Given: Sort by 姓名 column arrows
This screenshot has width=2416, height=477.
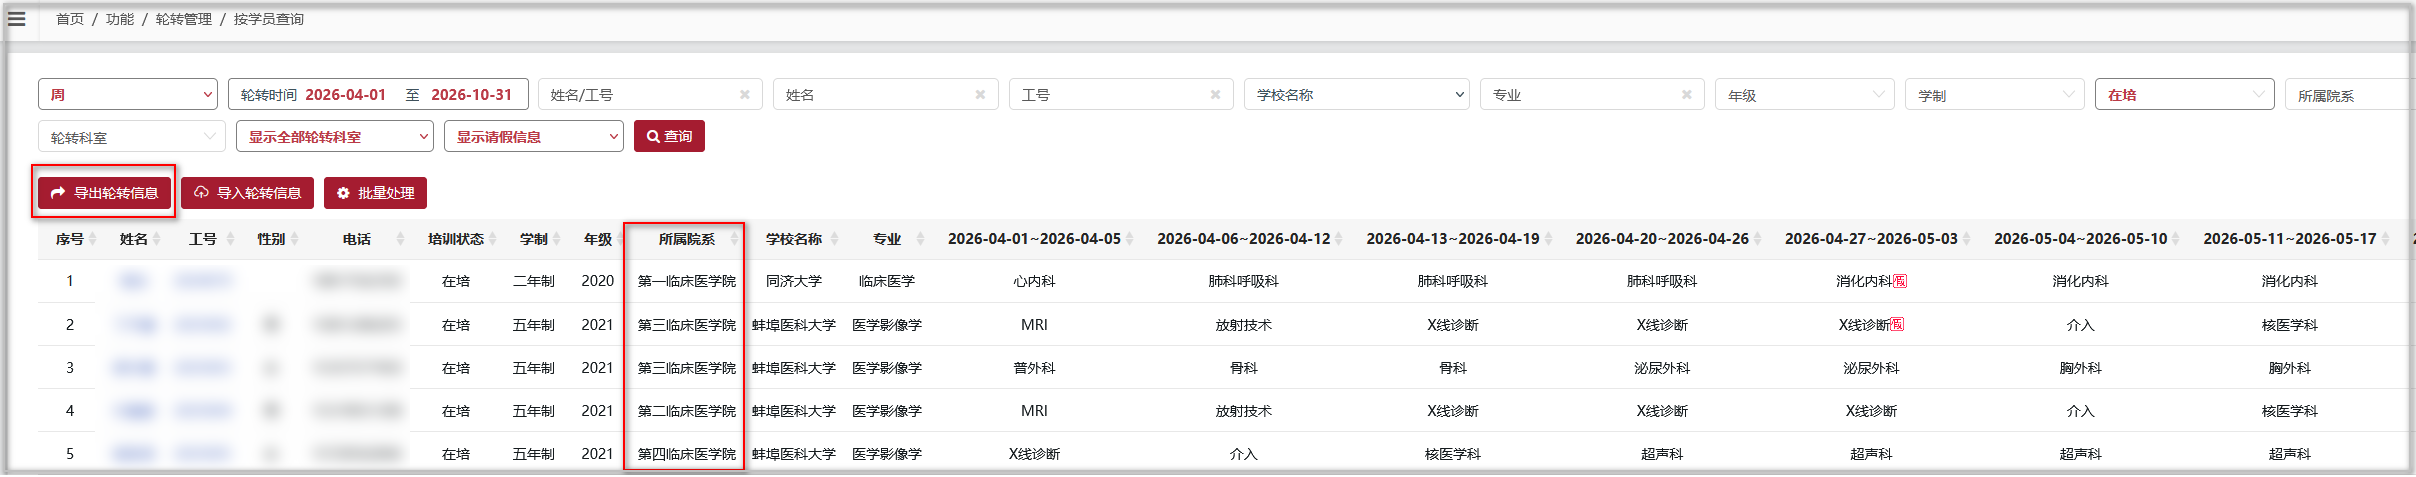Looking at the screenshot, I should (156, 239).
